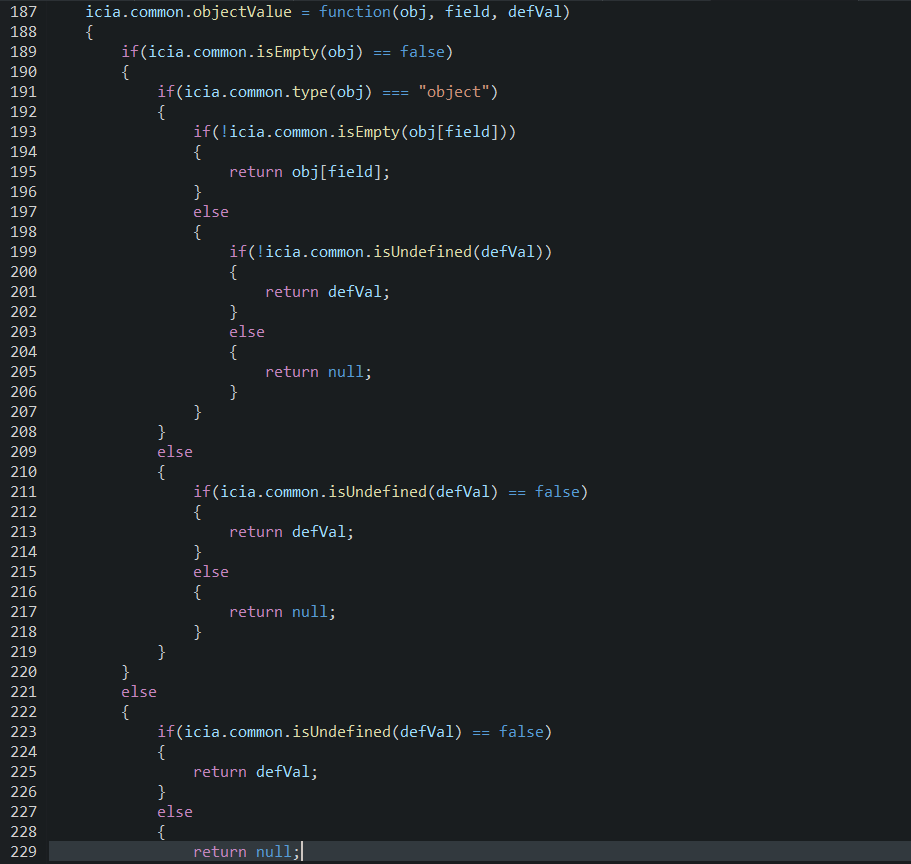Click the 'else' keyword on line 221
Image resolution: width=911 pixels, height=864 pixels.
click(138, 692)
